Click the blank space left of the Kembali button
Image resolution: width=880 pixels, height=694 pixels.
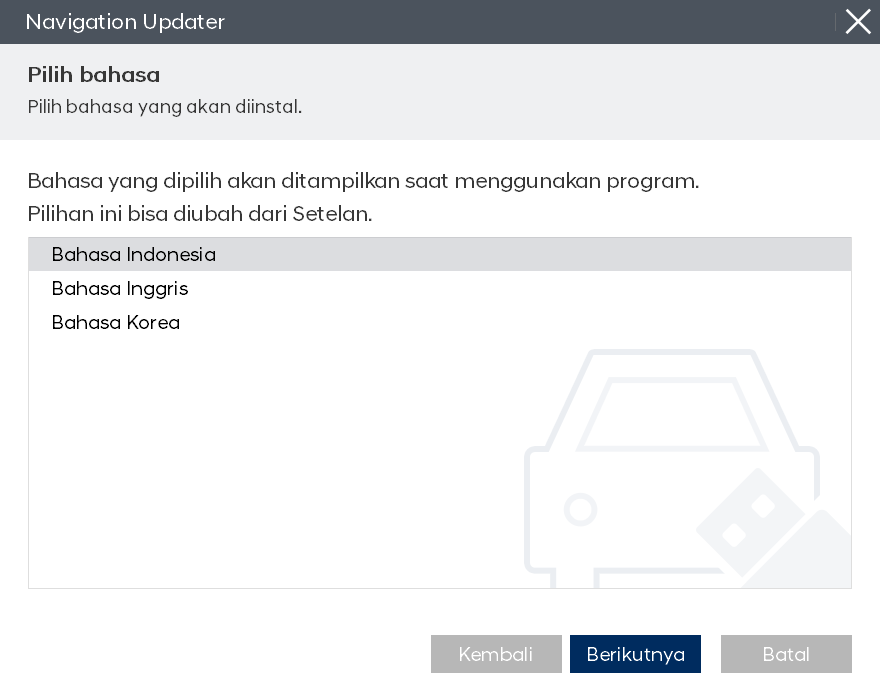click(x=220, y=654)
